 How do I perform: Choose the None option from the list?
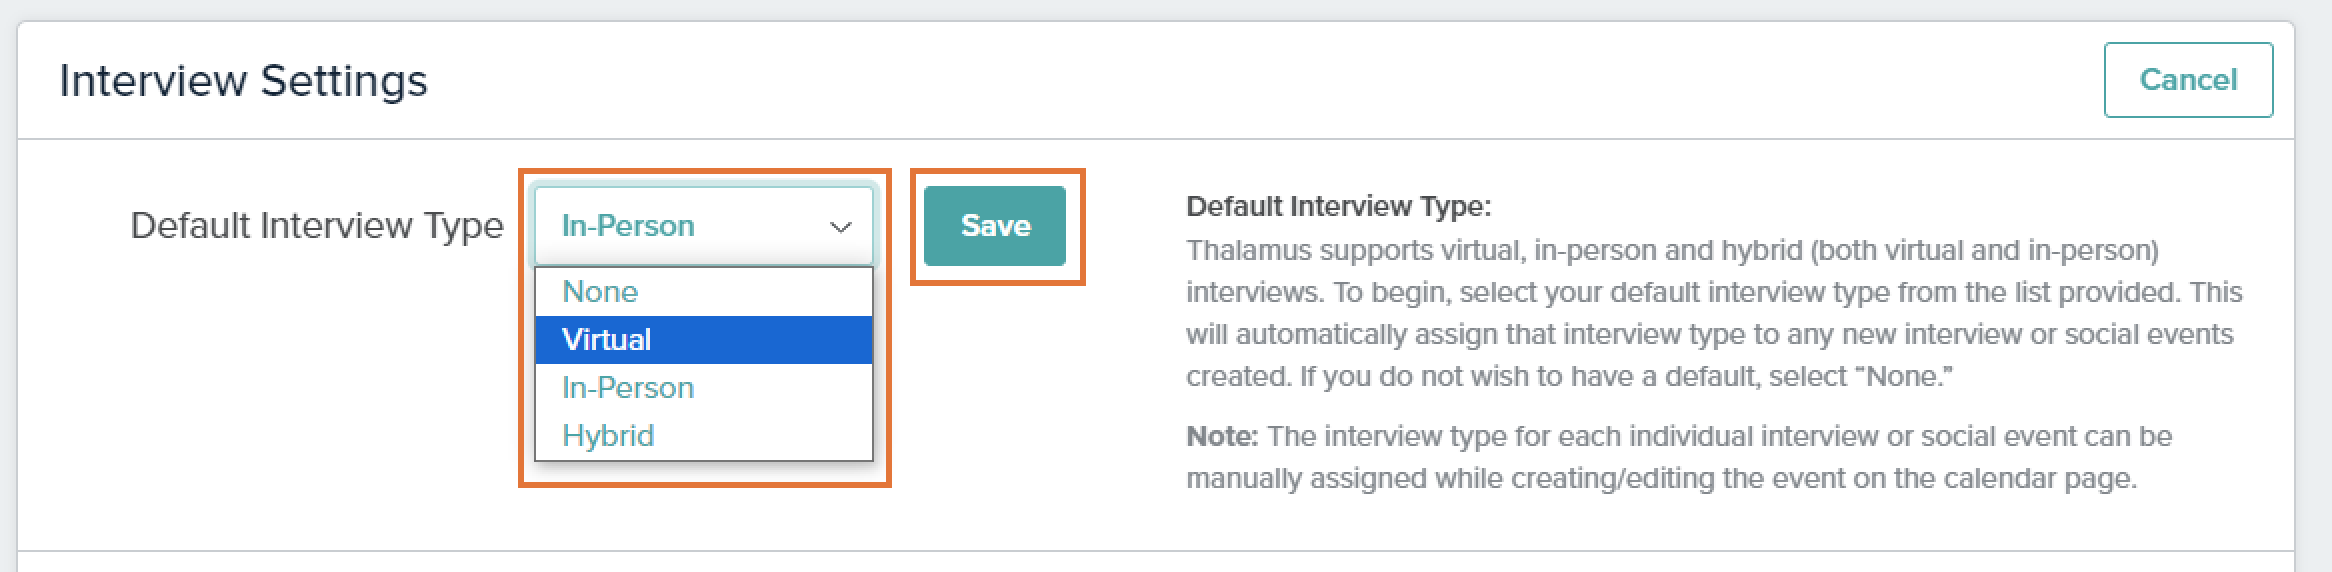point(600,291)
